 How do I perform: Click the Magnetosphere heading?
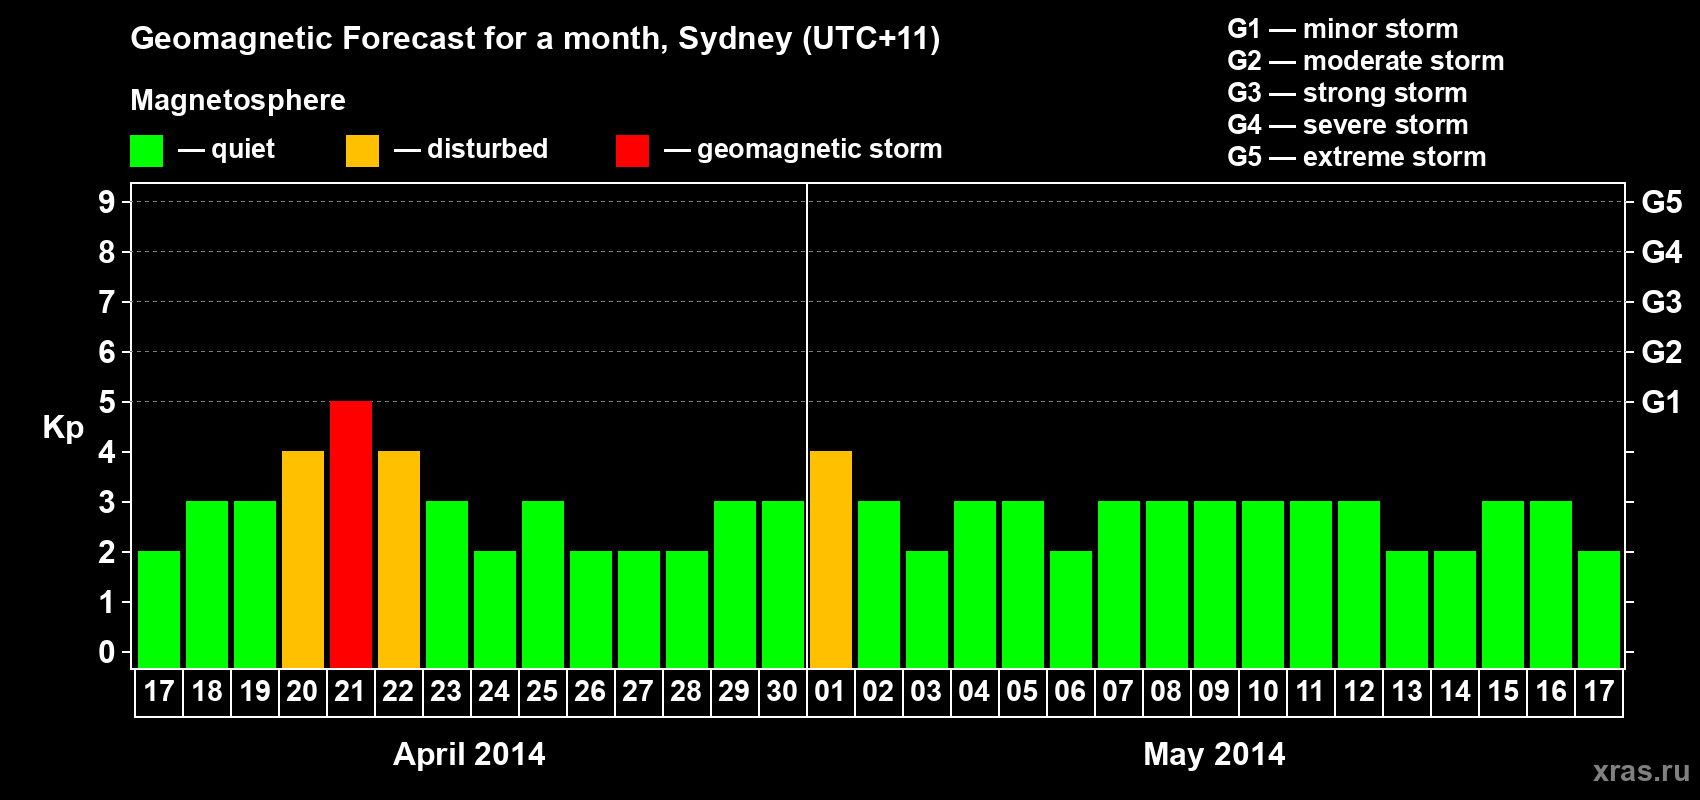pos(238,100)
